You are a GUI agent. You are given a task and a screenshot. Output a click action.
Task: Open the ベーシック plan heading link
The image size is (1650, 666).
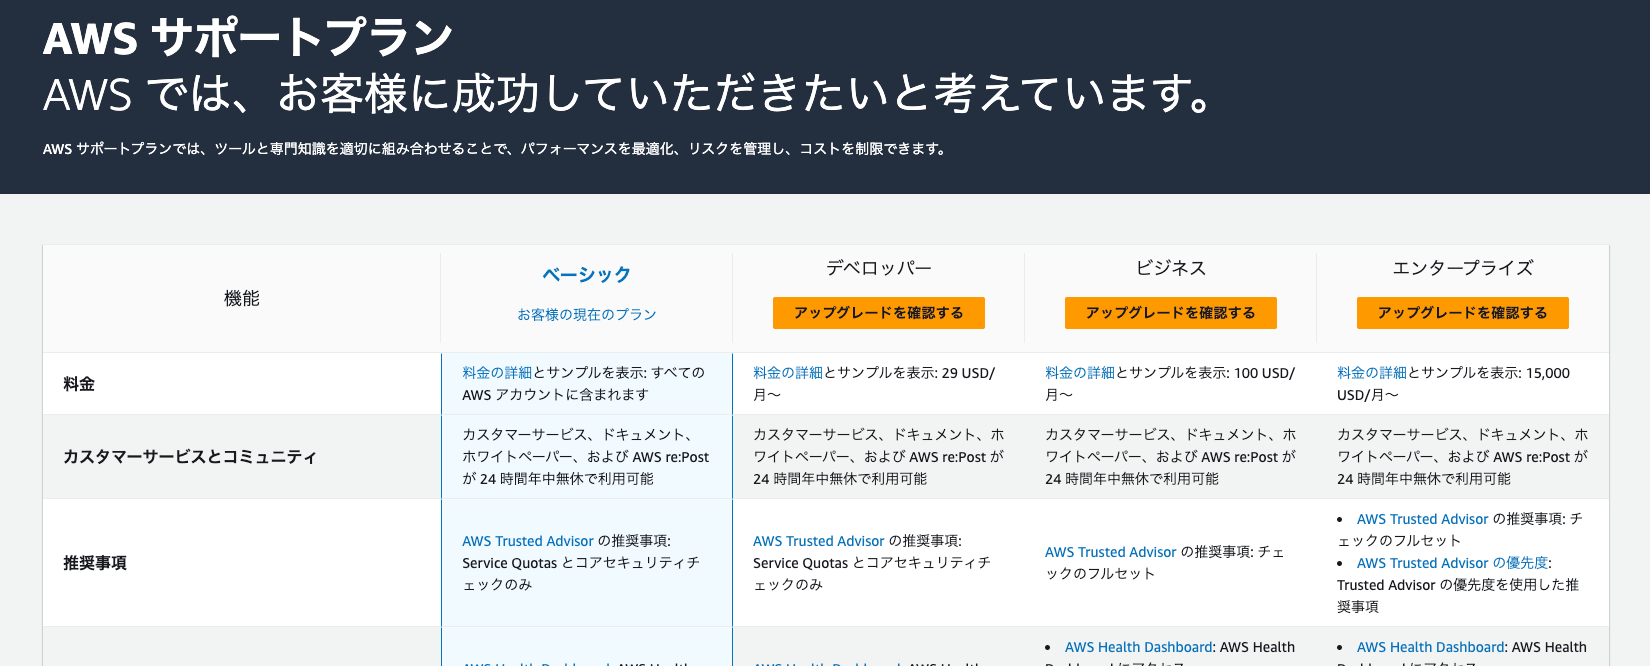pos(586,274)
